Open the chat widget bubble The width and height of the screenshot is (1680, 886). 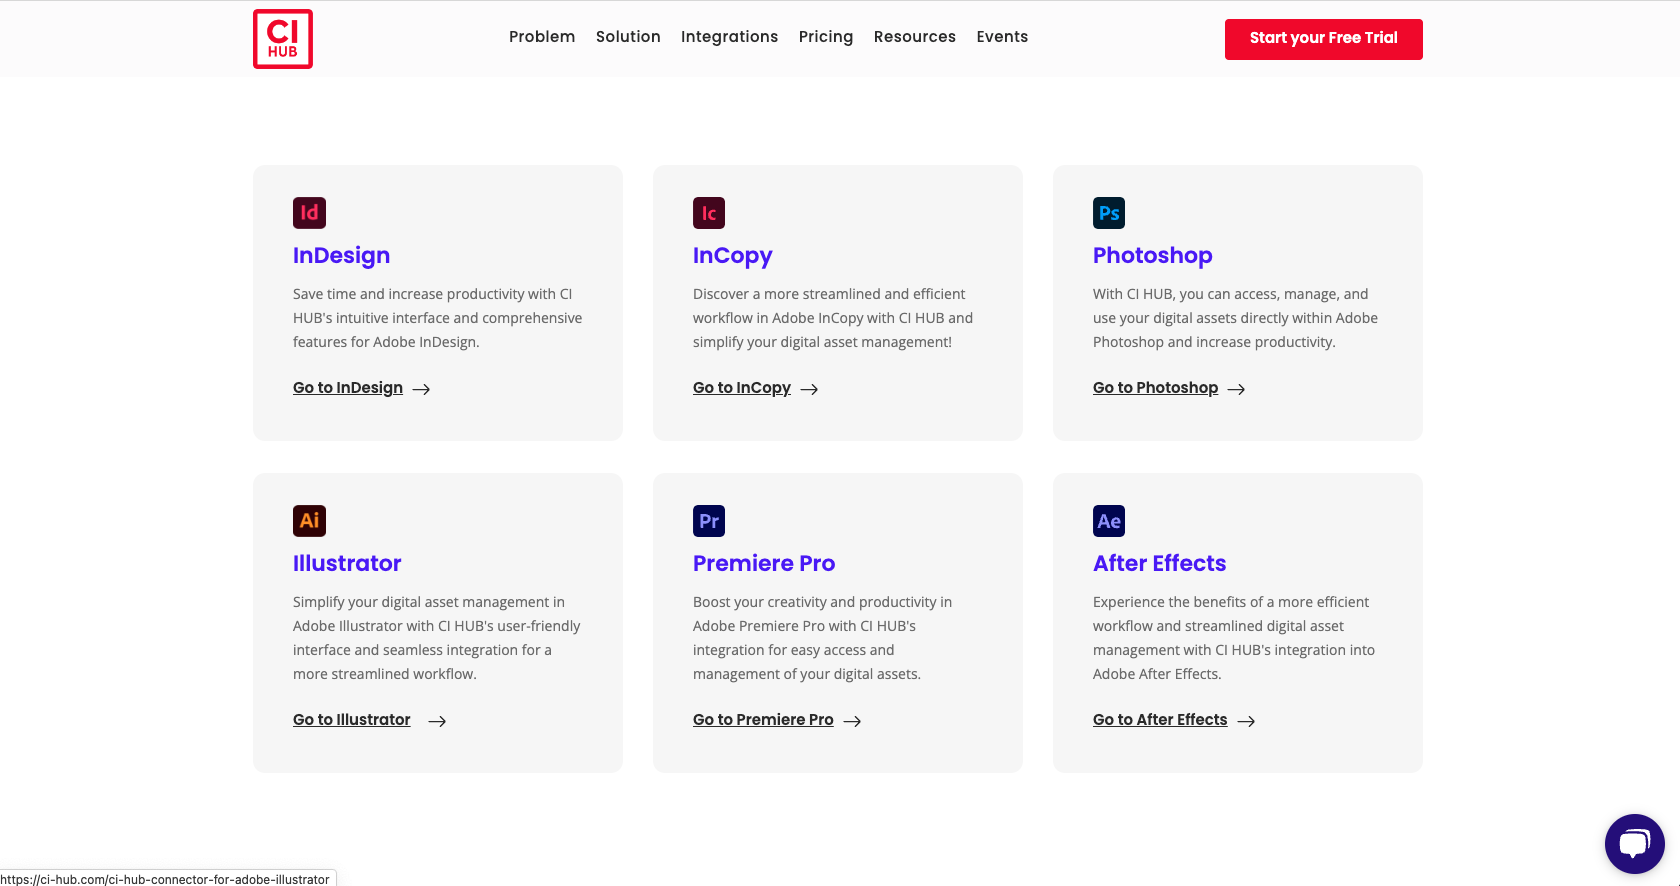(x=1634, y=844)
